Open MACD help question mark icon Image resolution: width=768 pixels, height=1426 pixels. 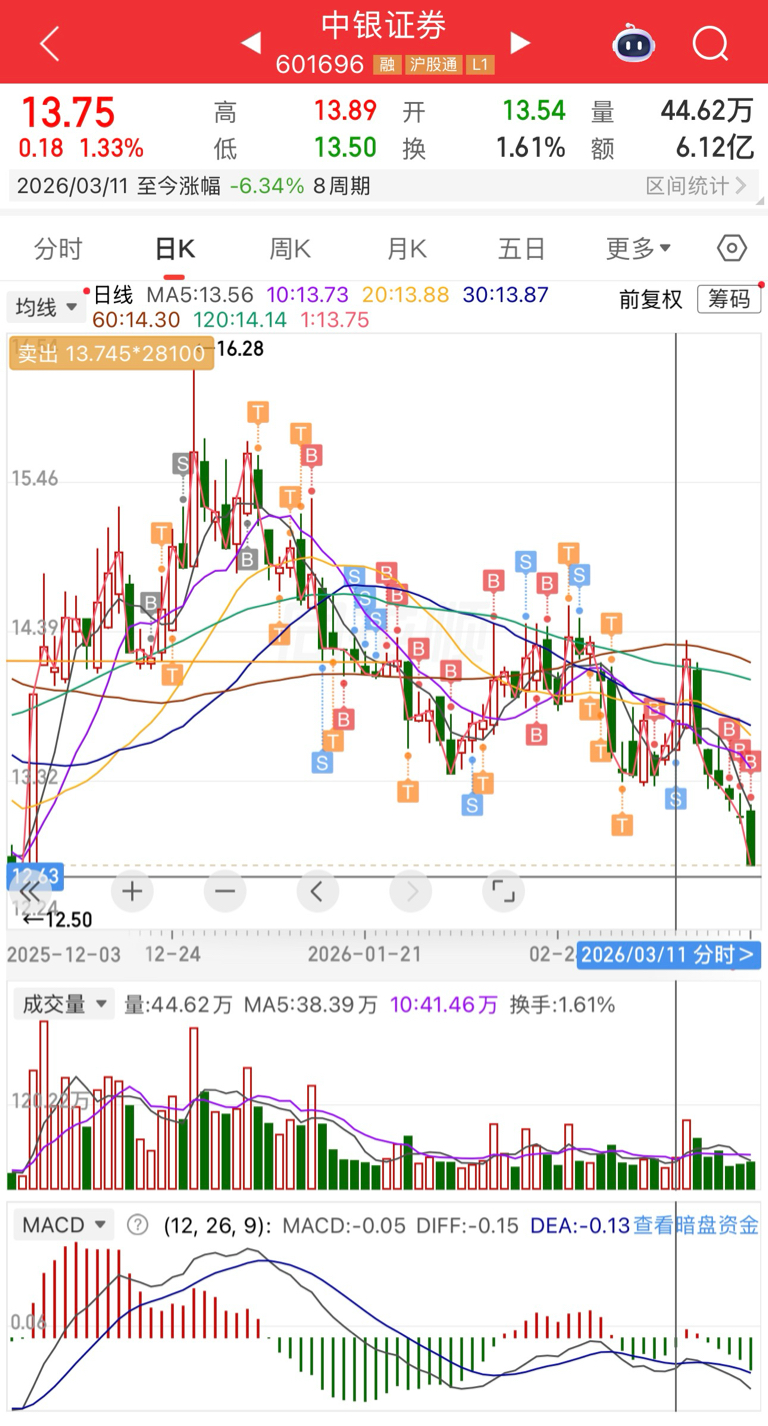pos(137,1225)
